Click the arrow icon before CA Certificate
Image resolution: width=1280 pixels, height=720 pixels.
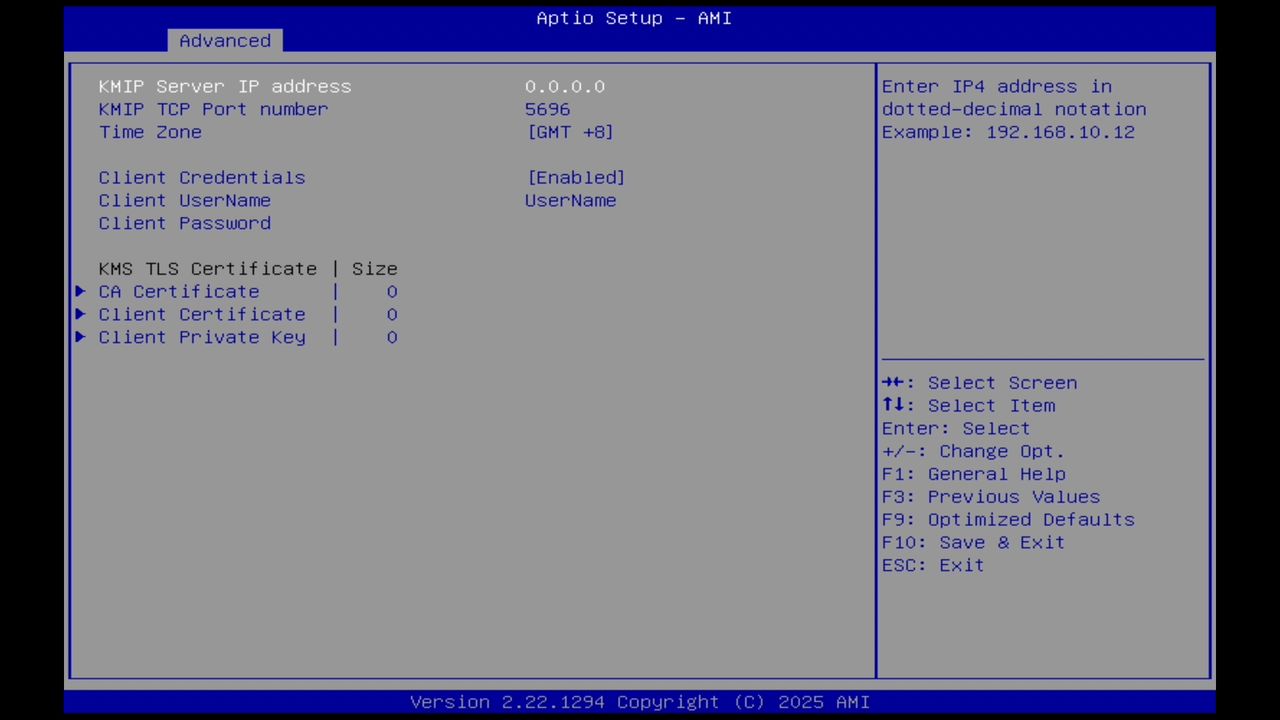(x=80, y=291)
